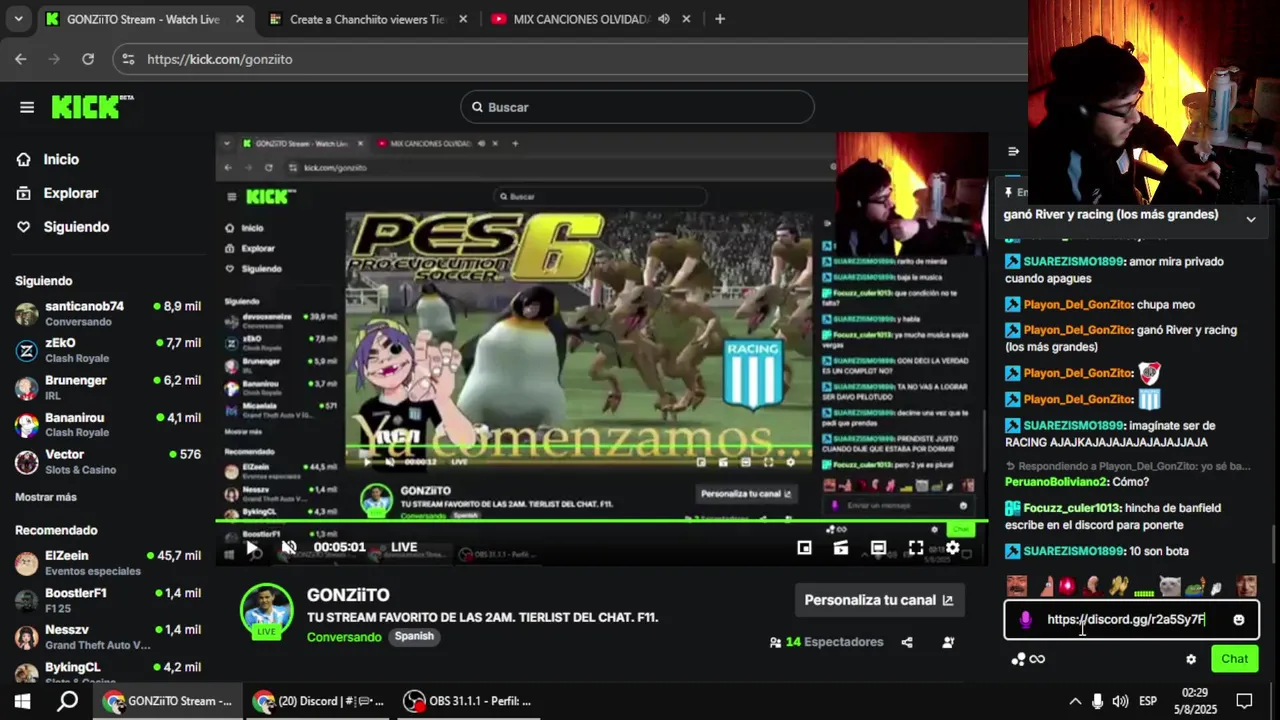
Task: Open Nesszv recommended channel
Action: pyautogui.click(x=108, y=637)
